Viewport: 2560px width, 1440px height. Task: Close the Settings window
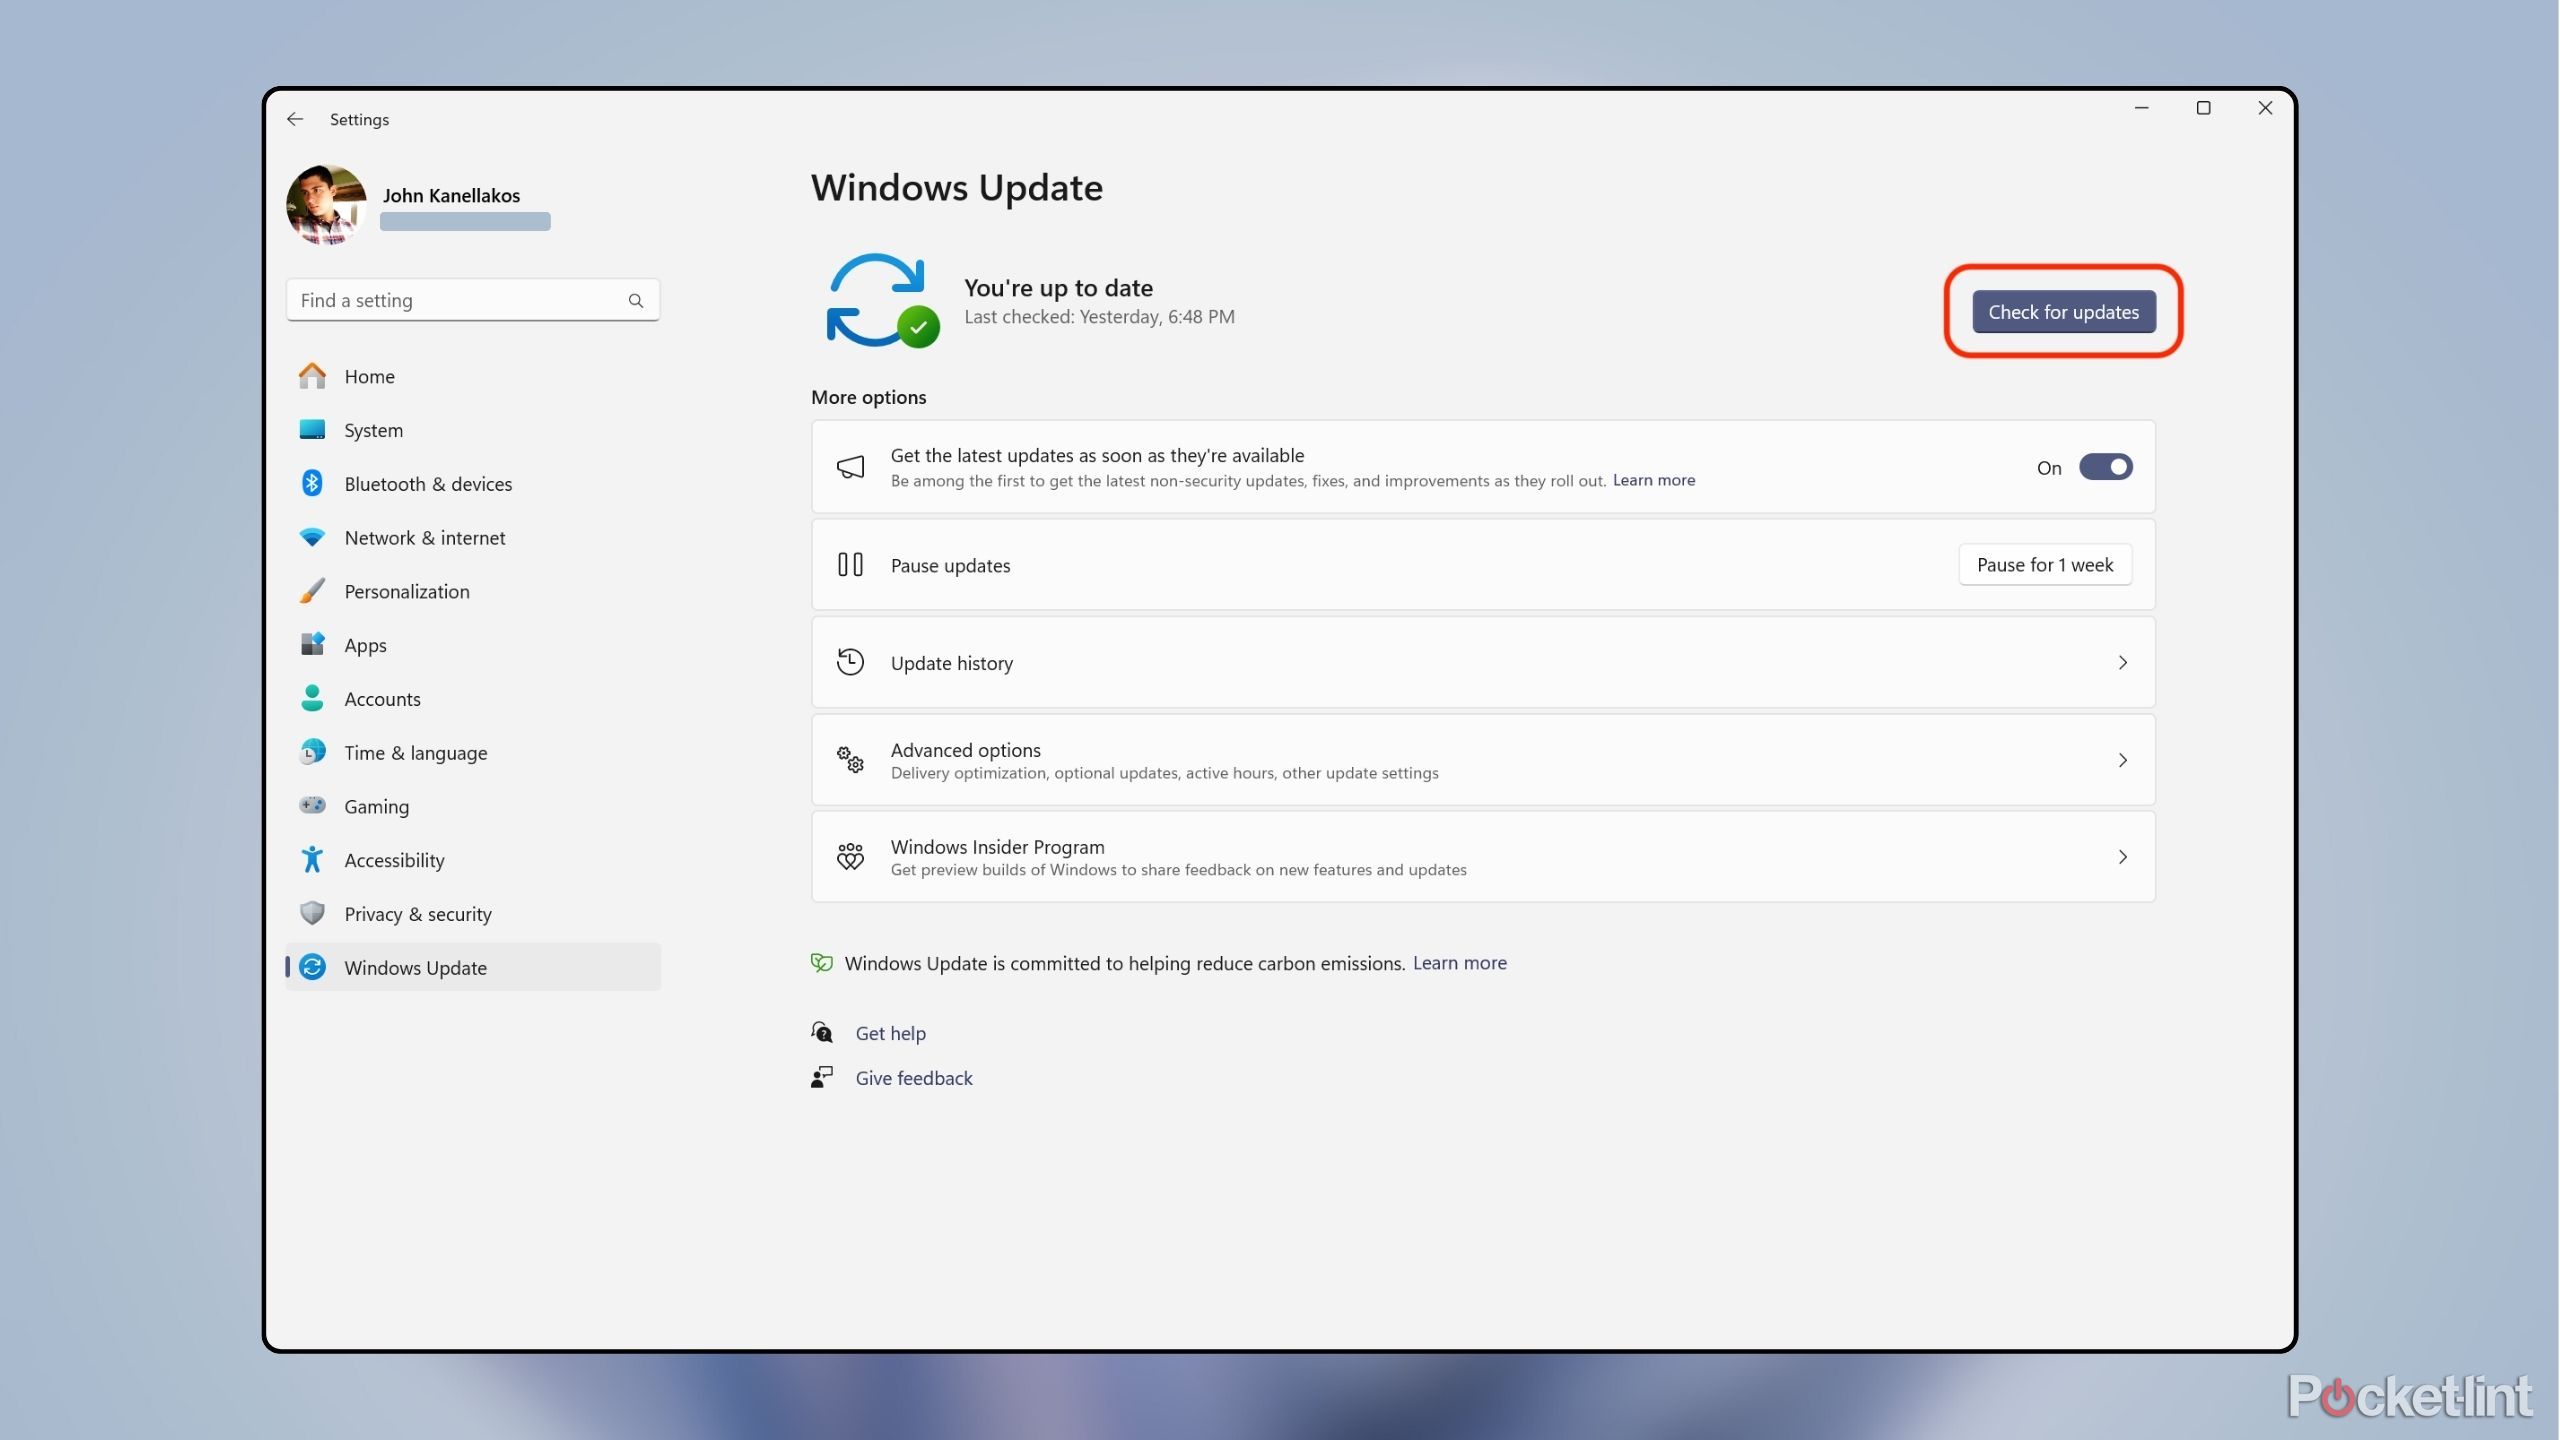2265,108
